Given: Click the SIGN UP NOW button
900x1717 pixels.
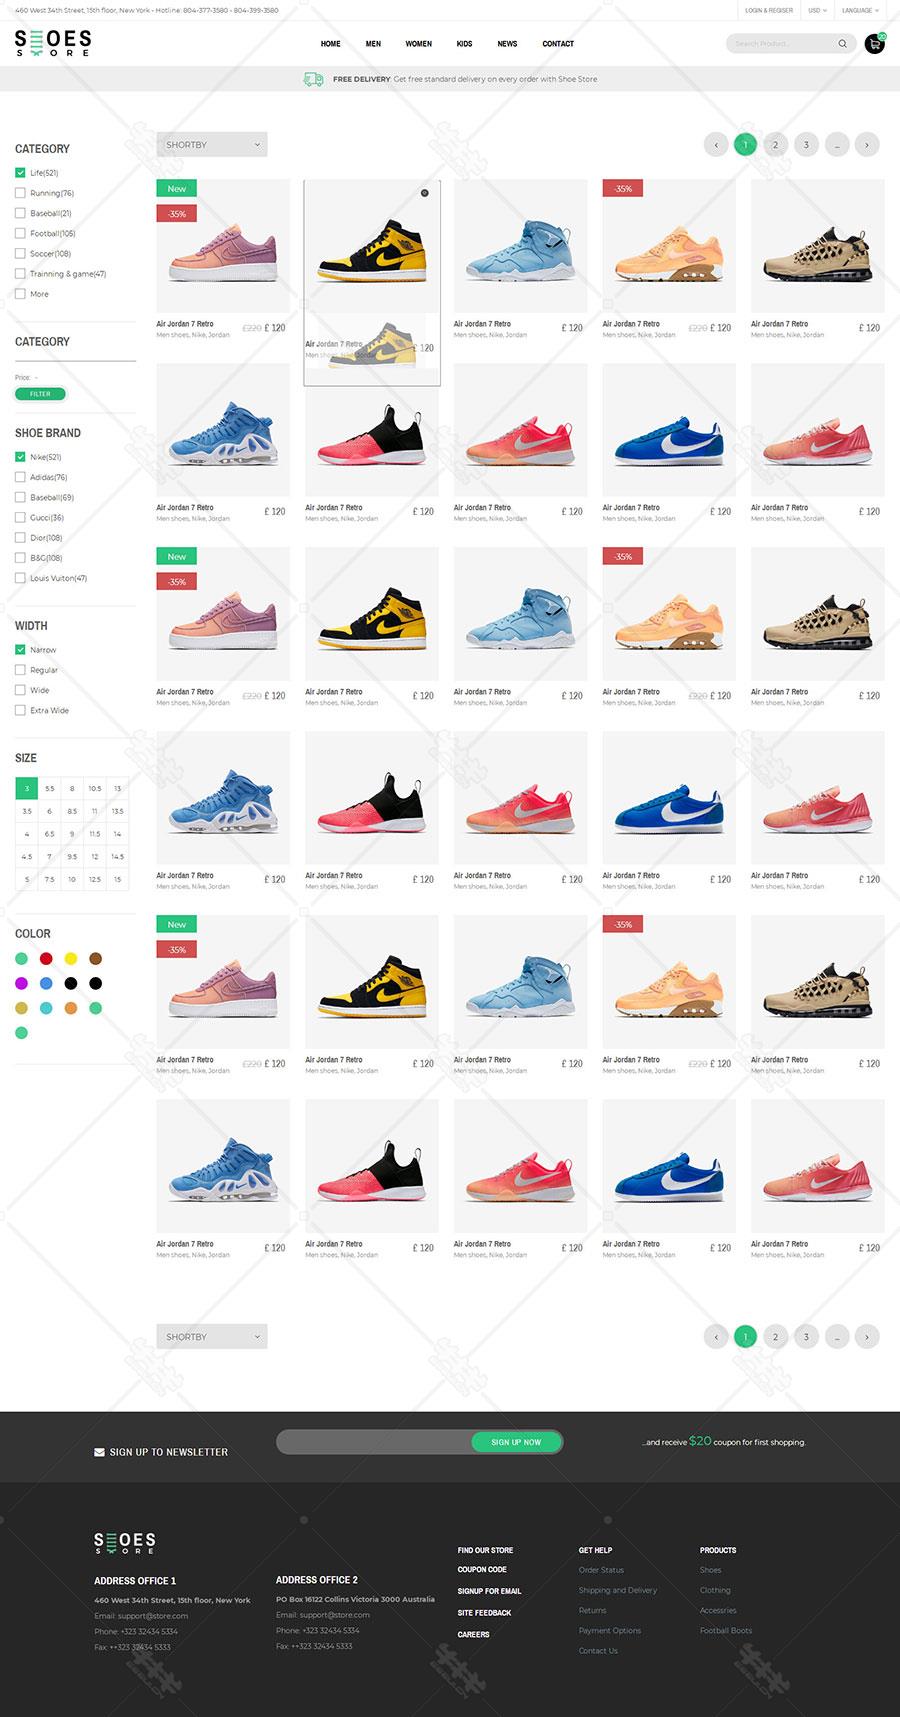Looking at the screenshot, I should pos(516,1442).
